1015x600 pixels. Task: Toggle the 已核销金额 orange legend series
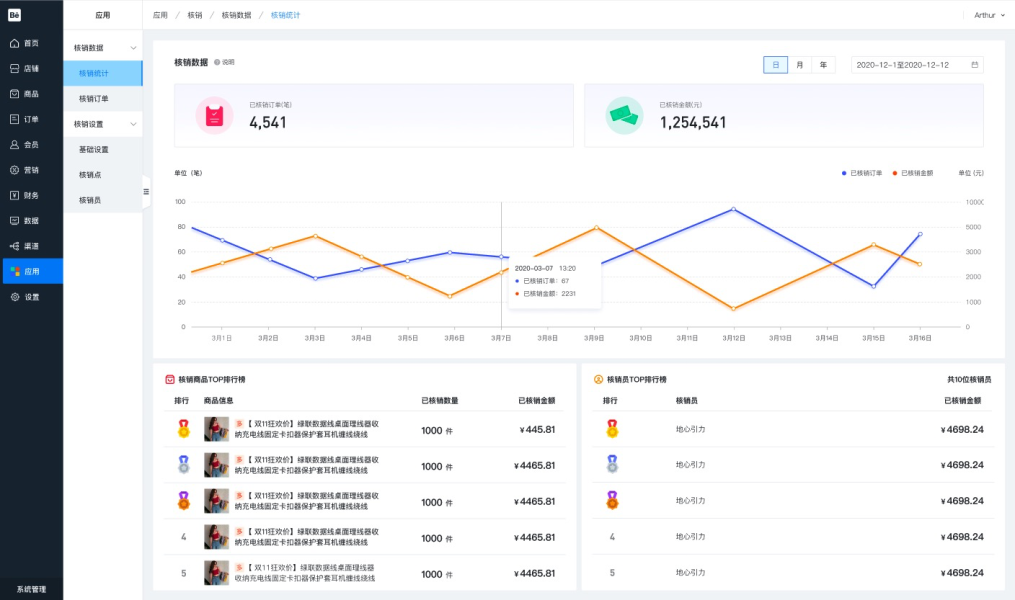pyautogui.click(x=913, y=173)
